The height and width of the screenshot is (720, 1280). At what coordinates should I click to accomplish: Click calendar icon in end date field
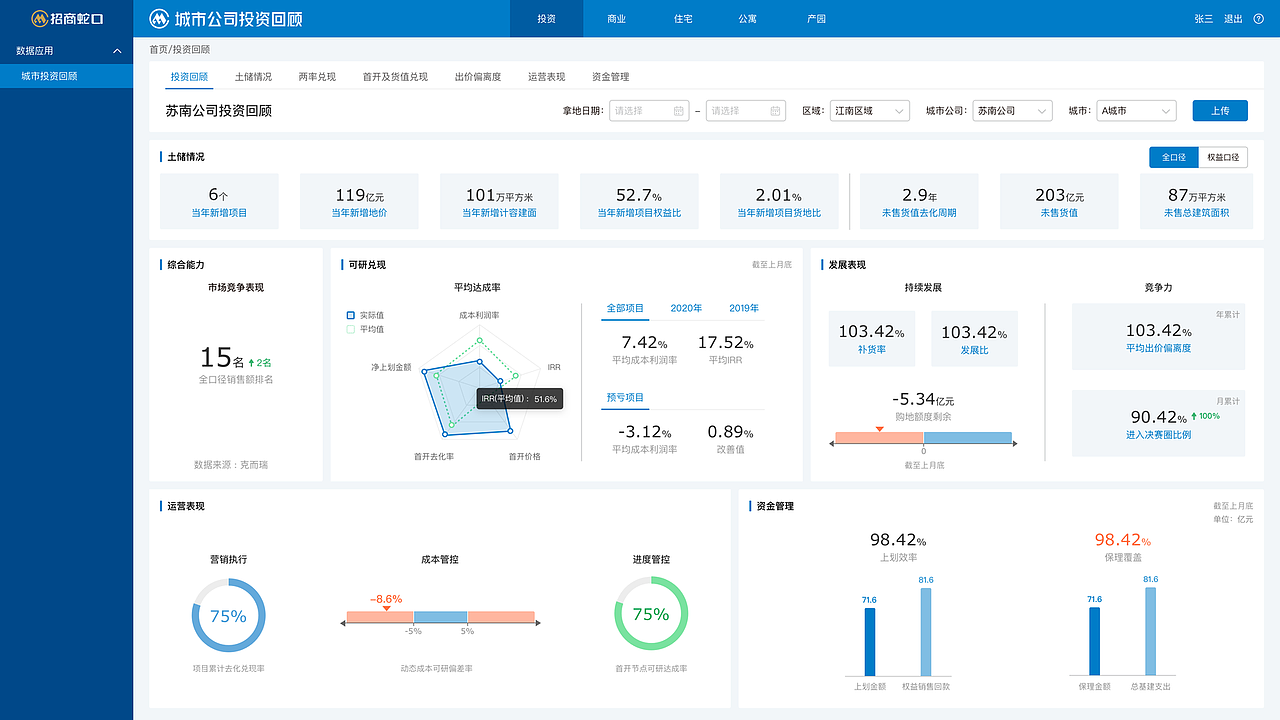(x=776, y=111)
